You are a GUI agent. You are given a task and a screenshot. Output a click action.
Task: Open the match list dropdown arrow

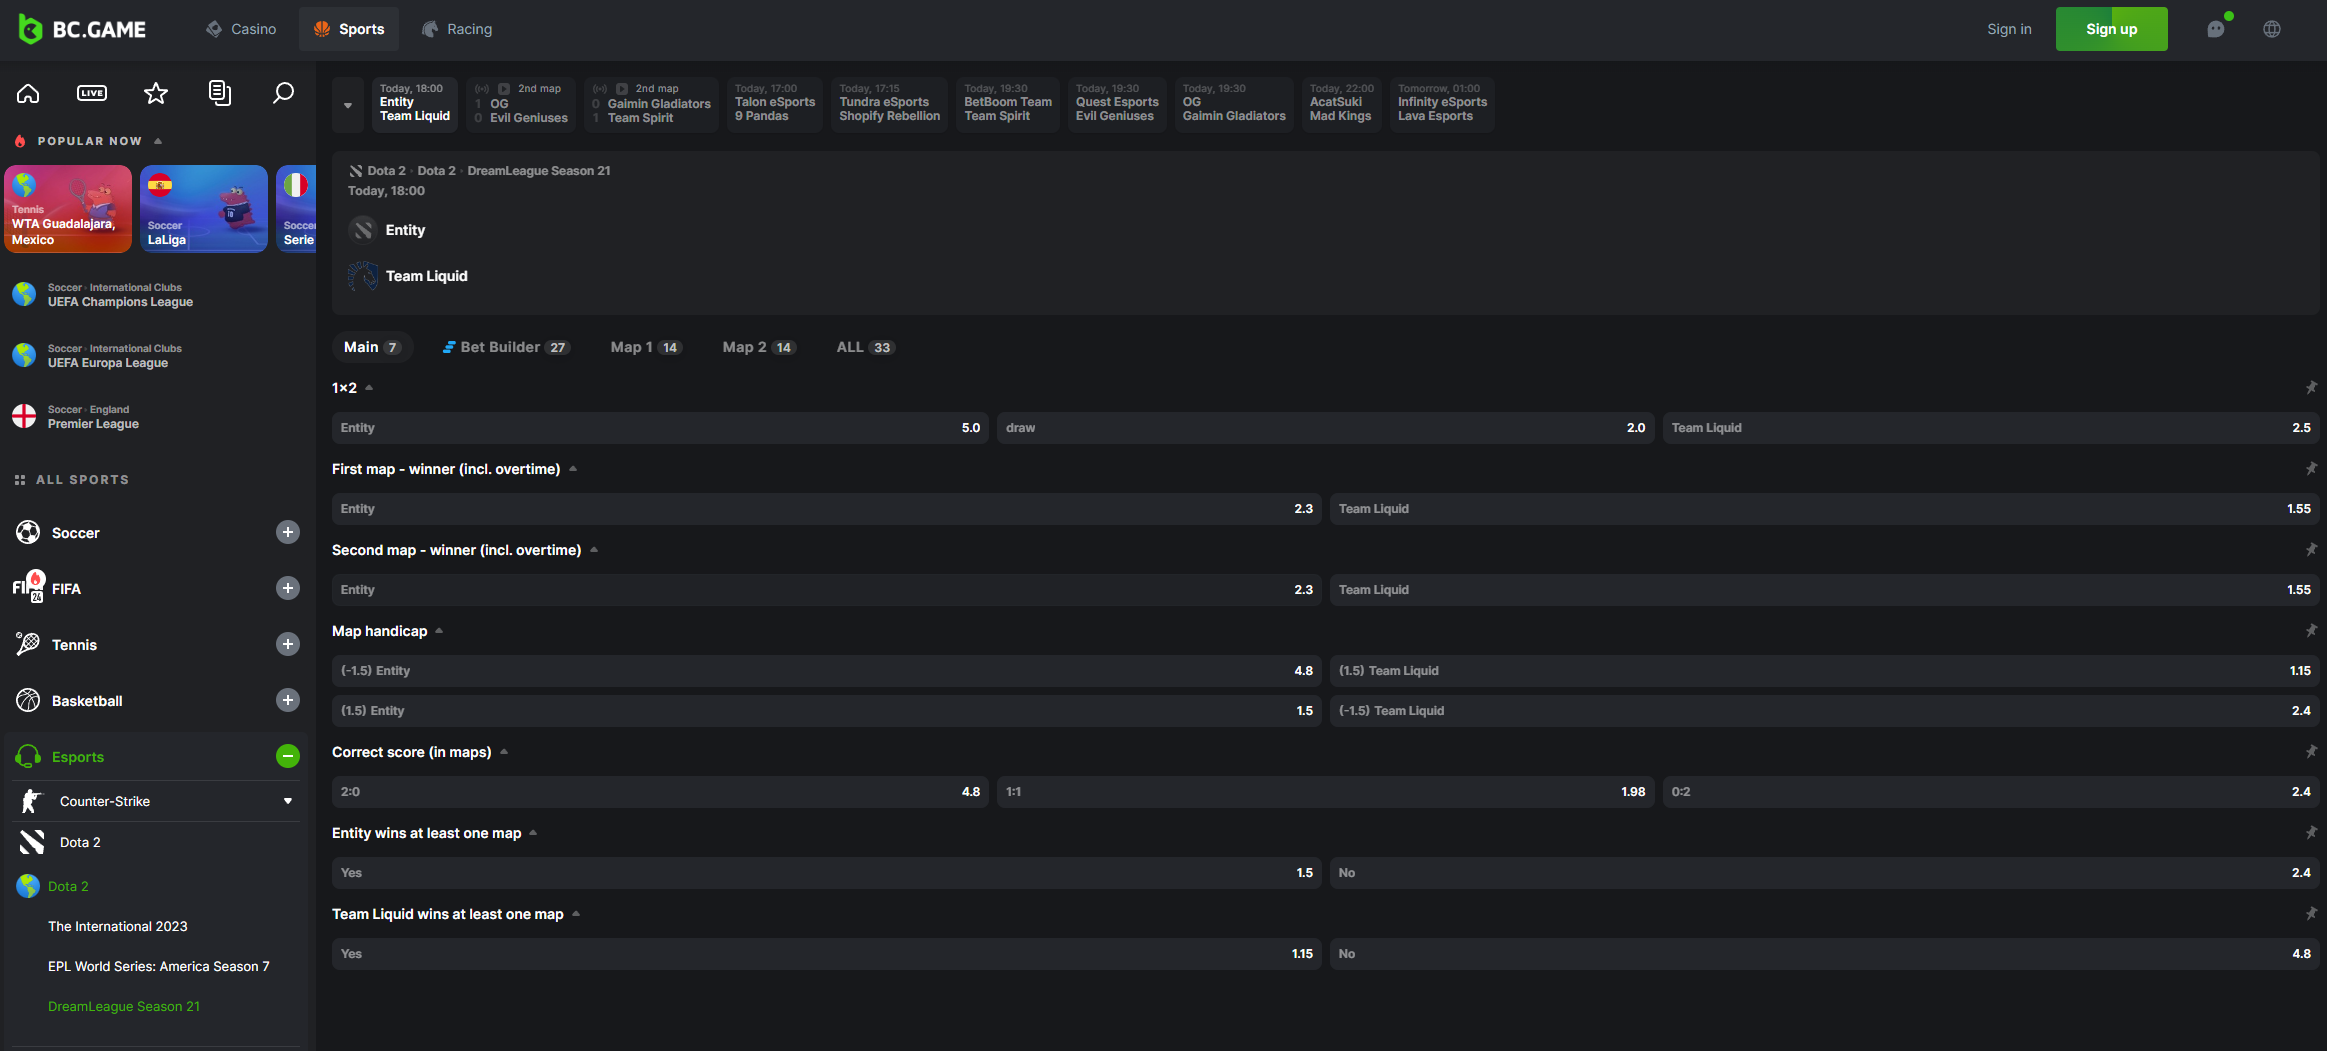(348, 105)
